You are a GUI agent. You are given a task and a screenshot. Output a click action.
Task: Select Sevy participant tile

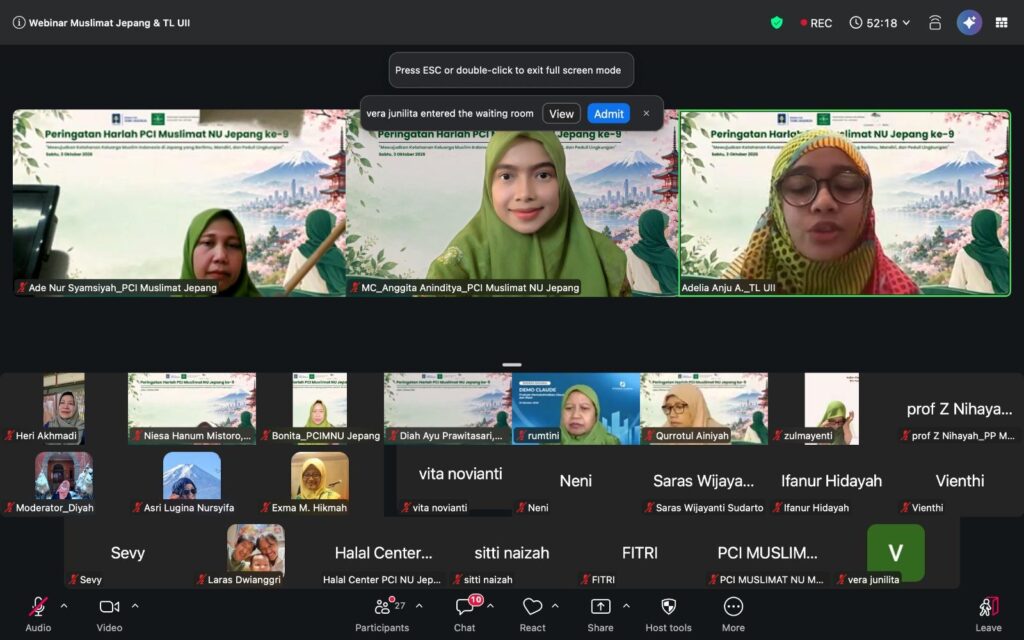[x=128, y=553]
